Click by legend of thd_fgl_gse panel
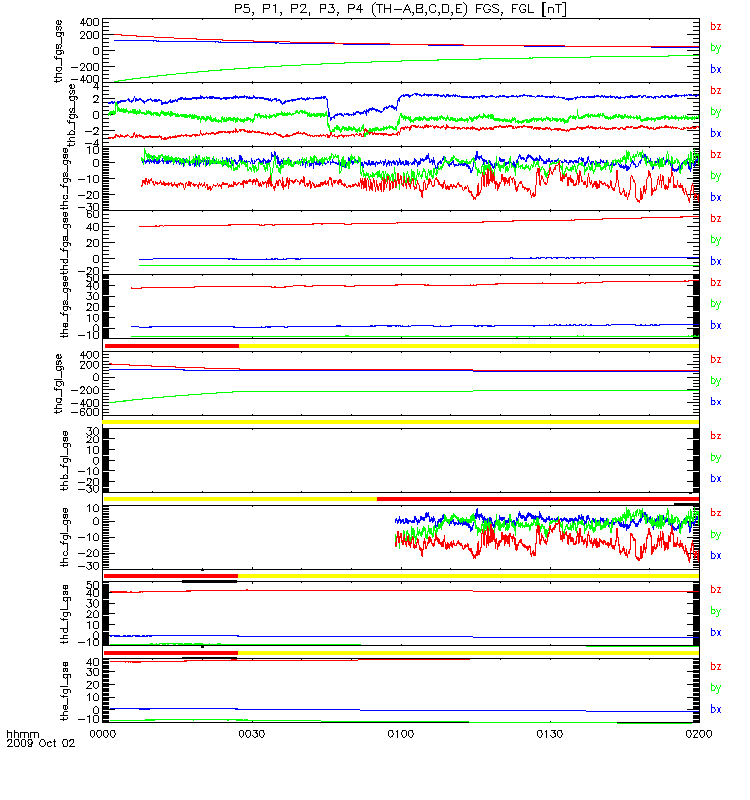The height and width of the screenshot is (800, 750). (716, 611)
